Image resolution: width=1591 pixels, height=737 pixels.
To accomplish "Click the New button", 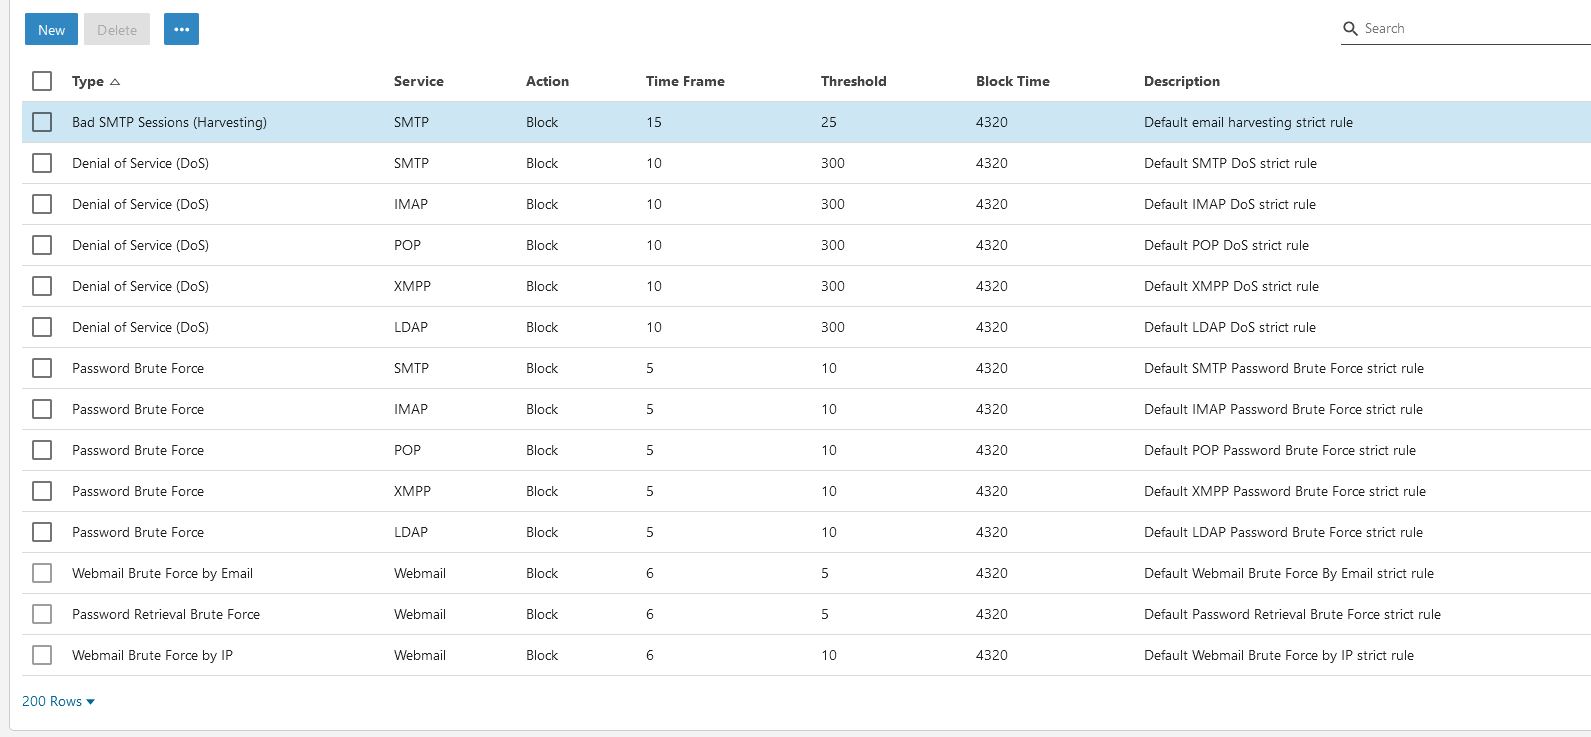I will click(x=51, y=30).
